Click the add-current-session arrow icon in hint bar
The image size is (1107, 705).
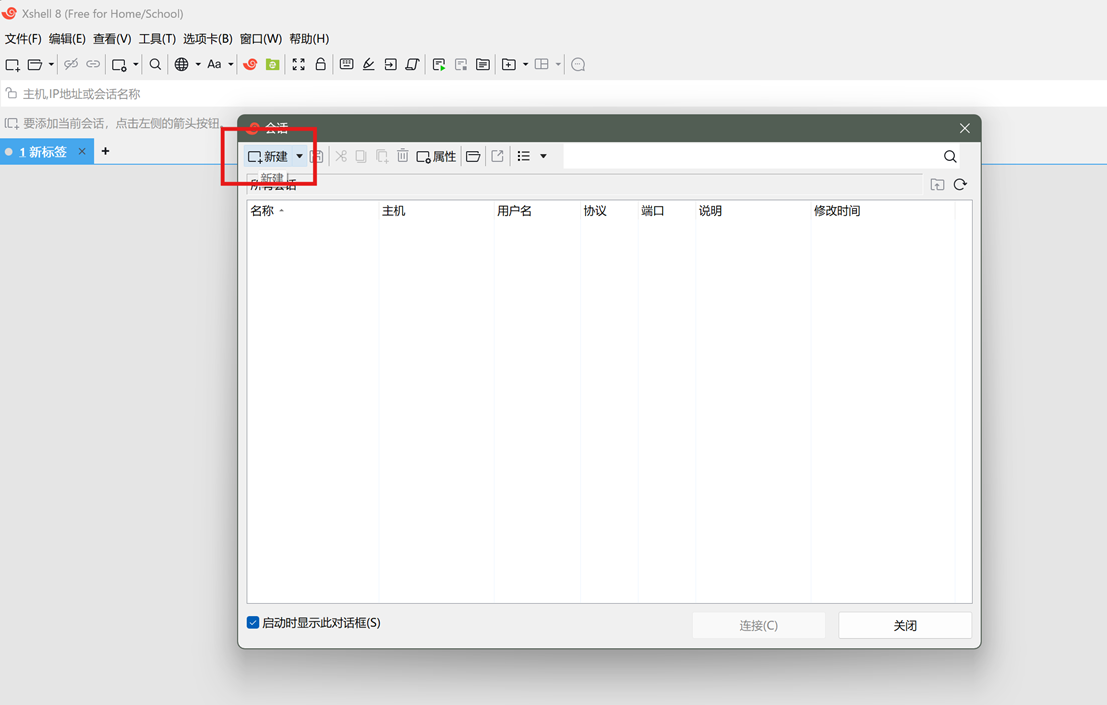[x=11, y=123]
